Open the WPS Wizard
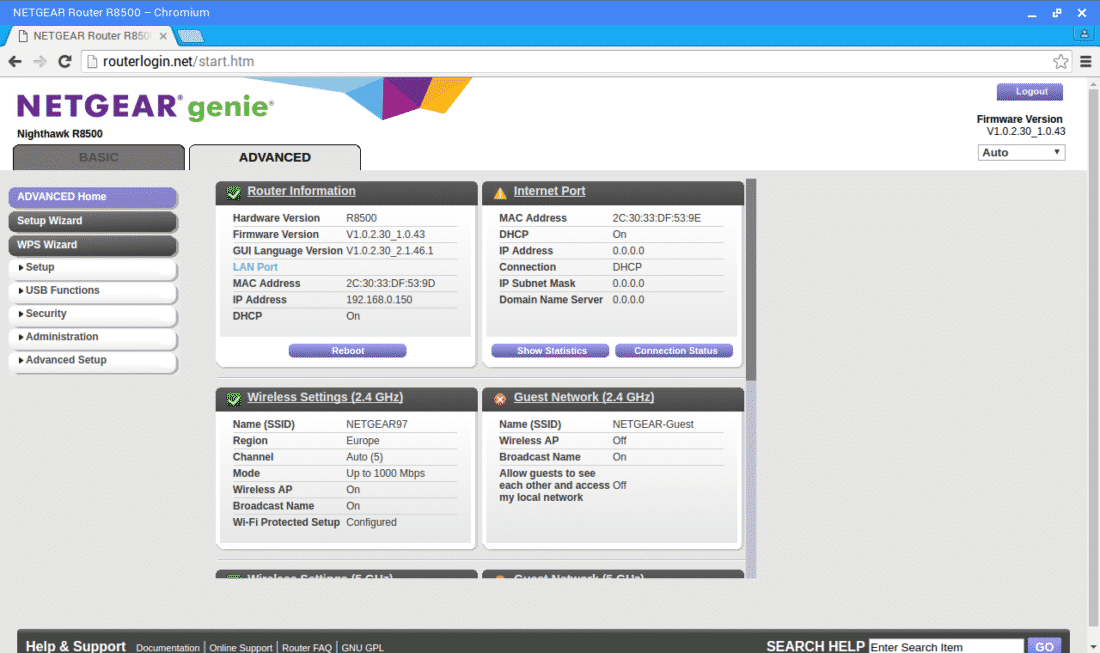 [93, 245]
